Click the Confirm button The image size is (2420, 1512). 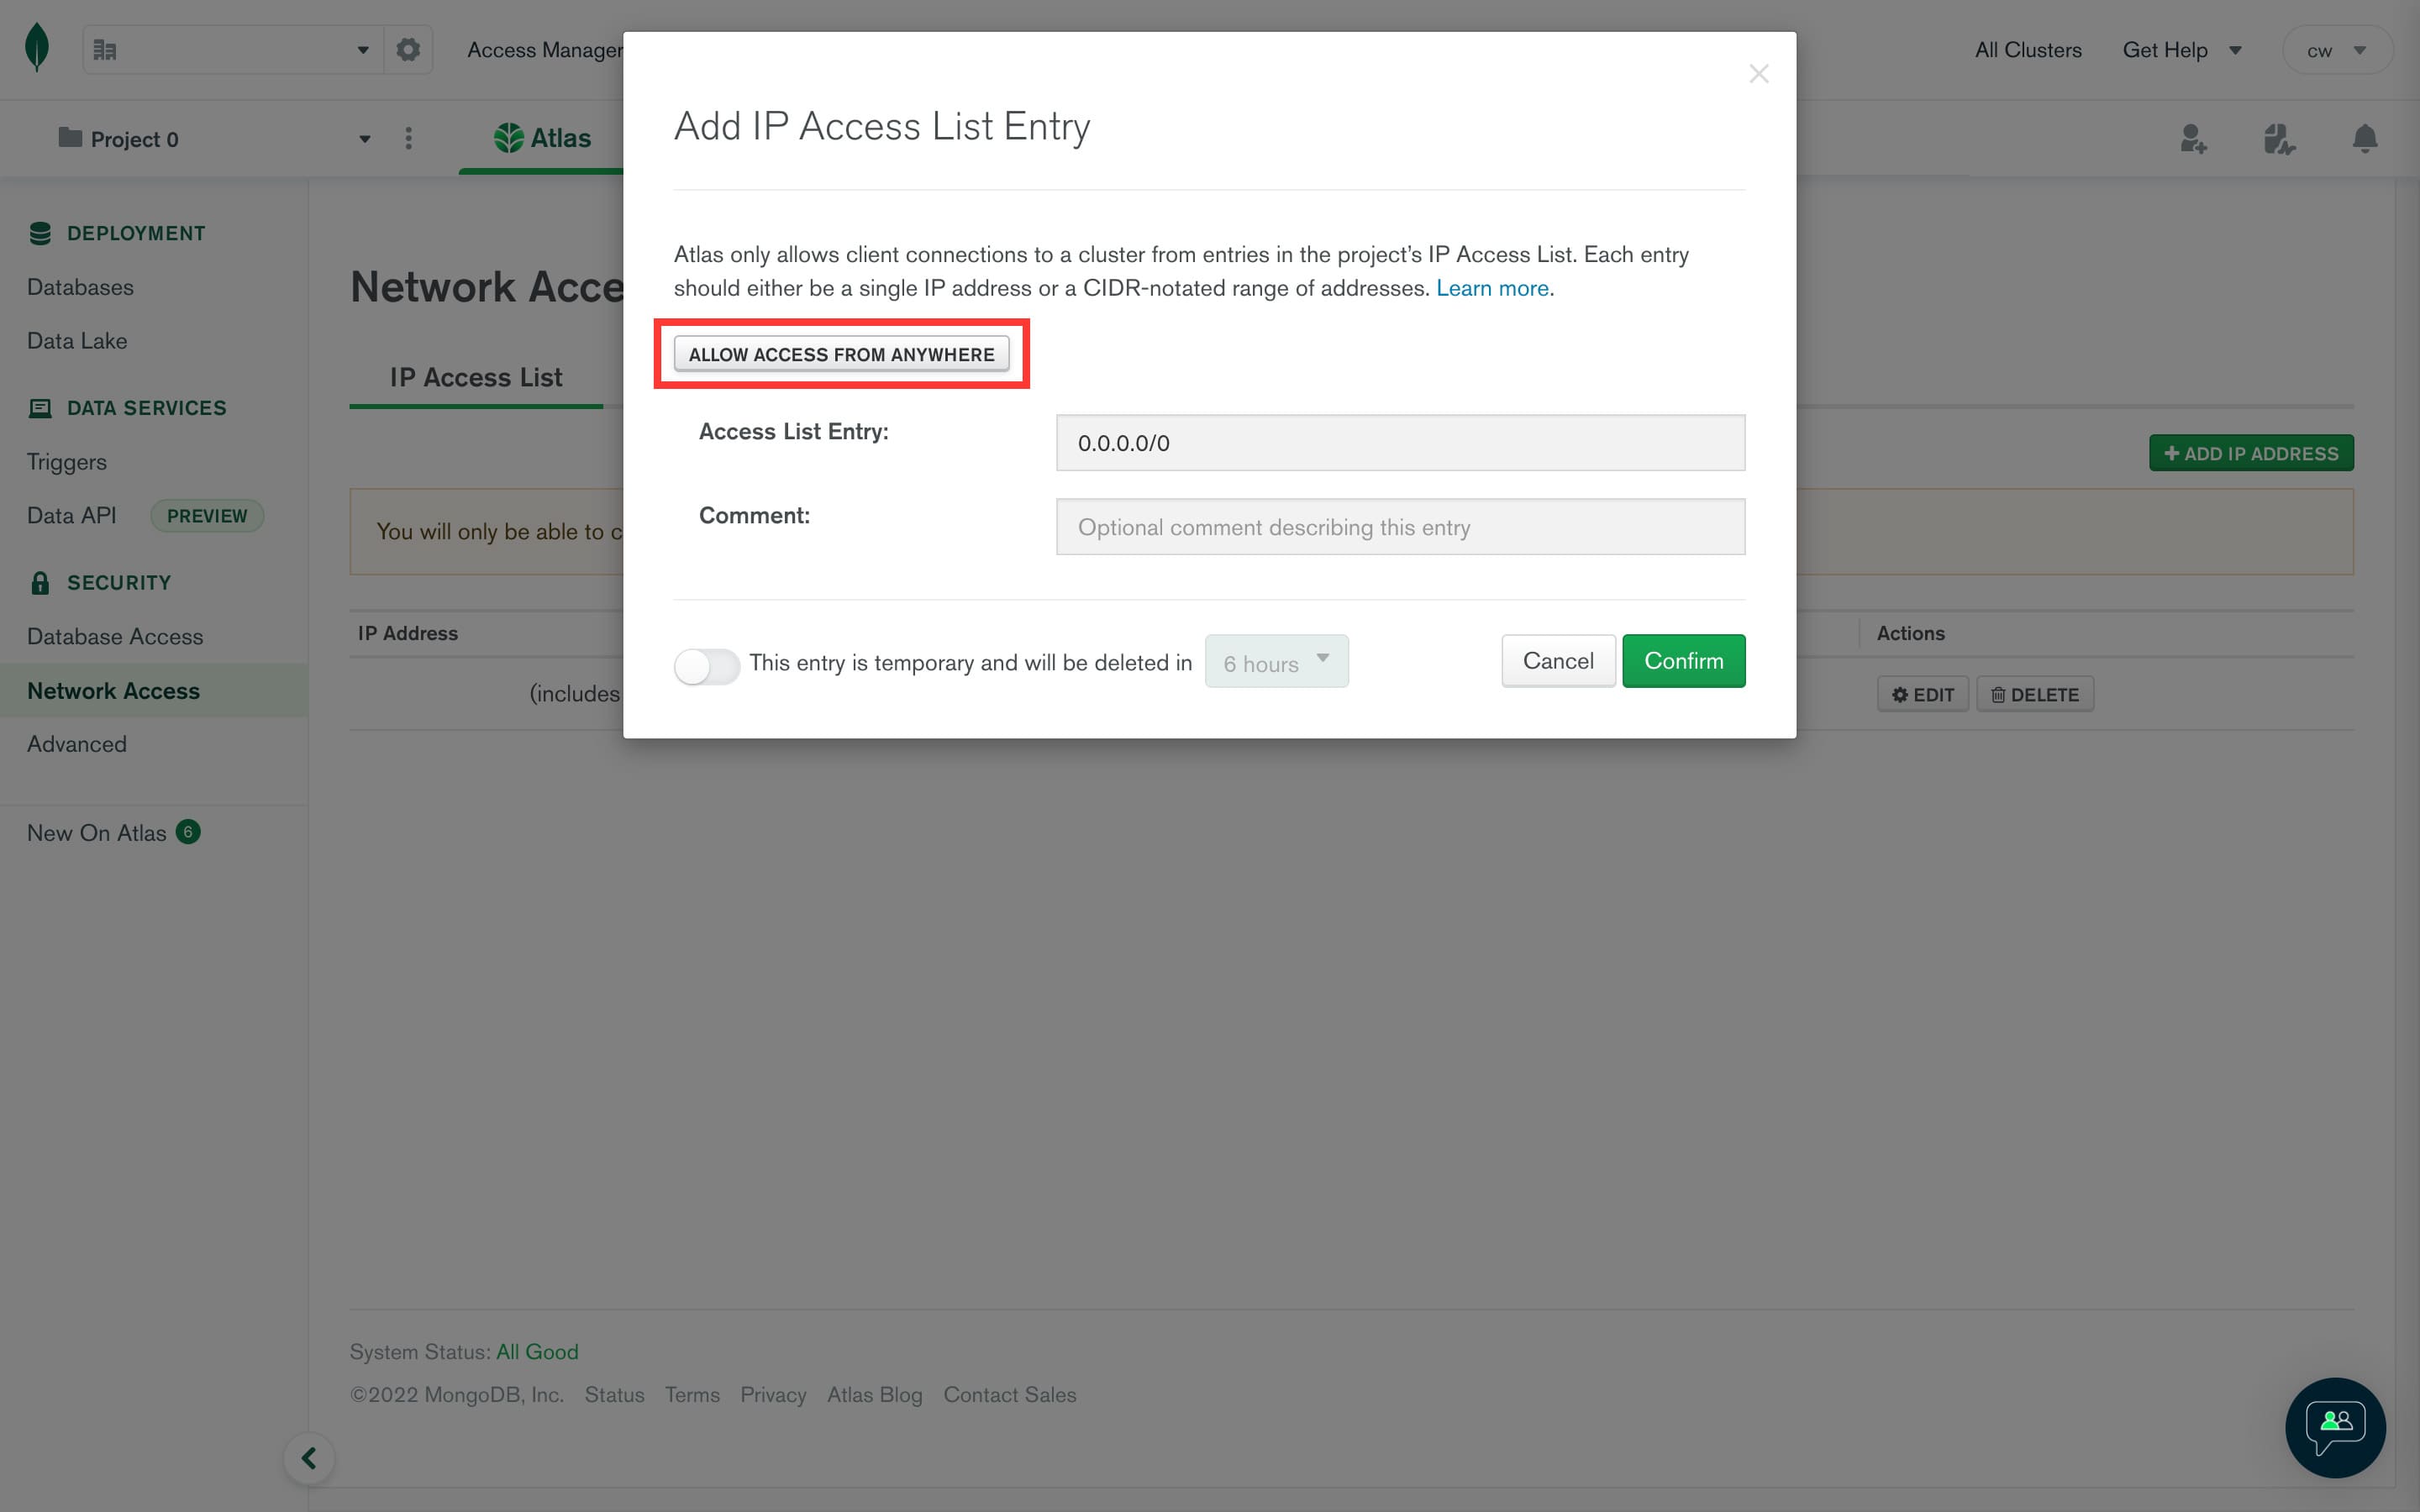[1683, 661]
